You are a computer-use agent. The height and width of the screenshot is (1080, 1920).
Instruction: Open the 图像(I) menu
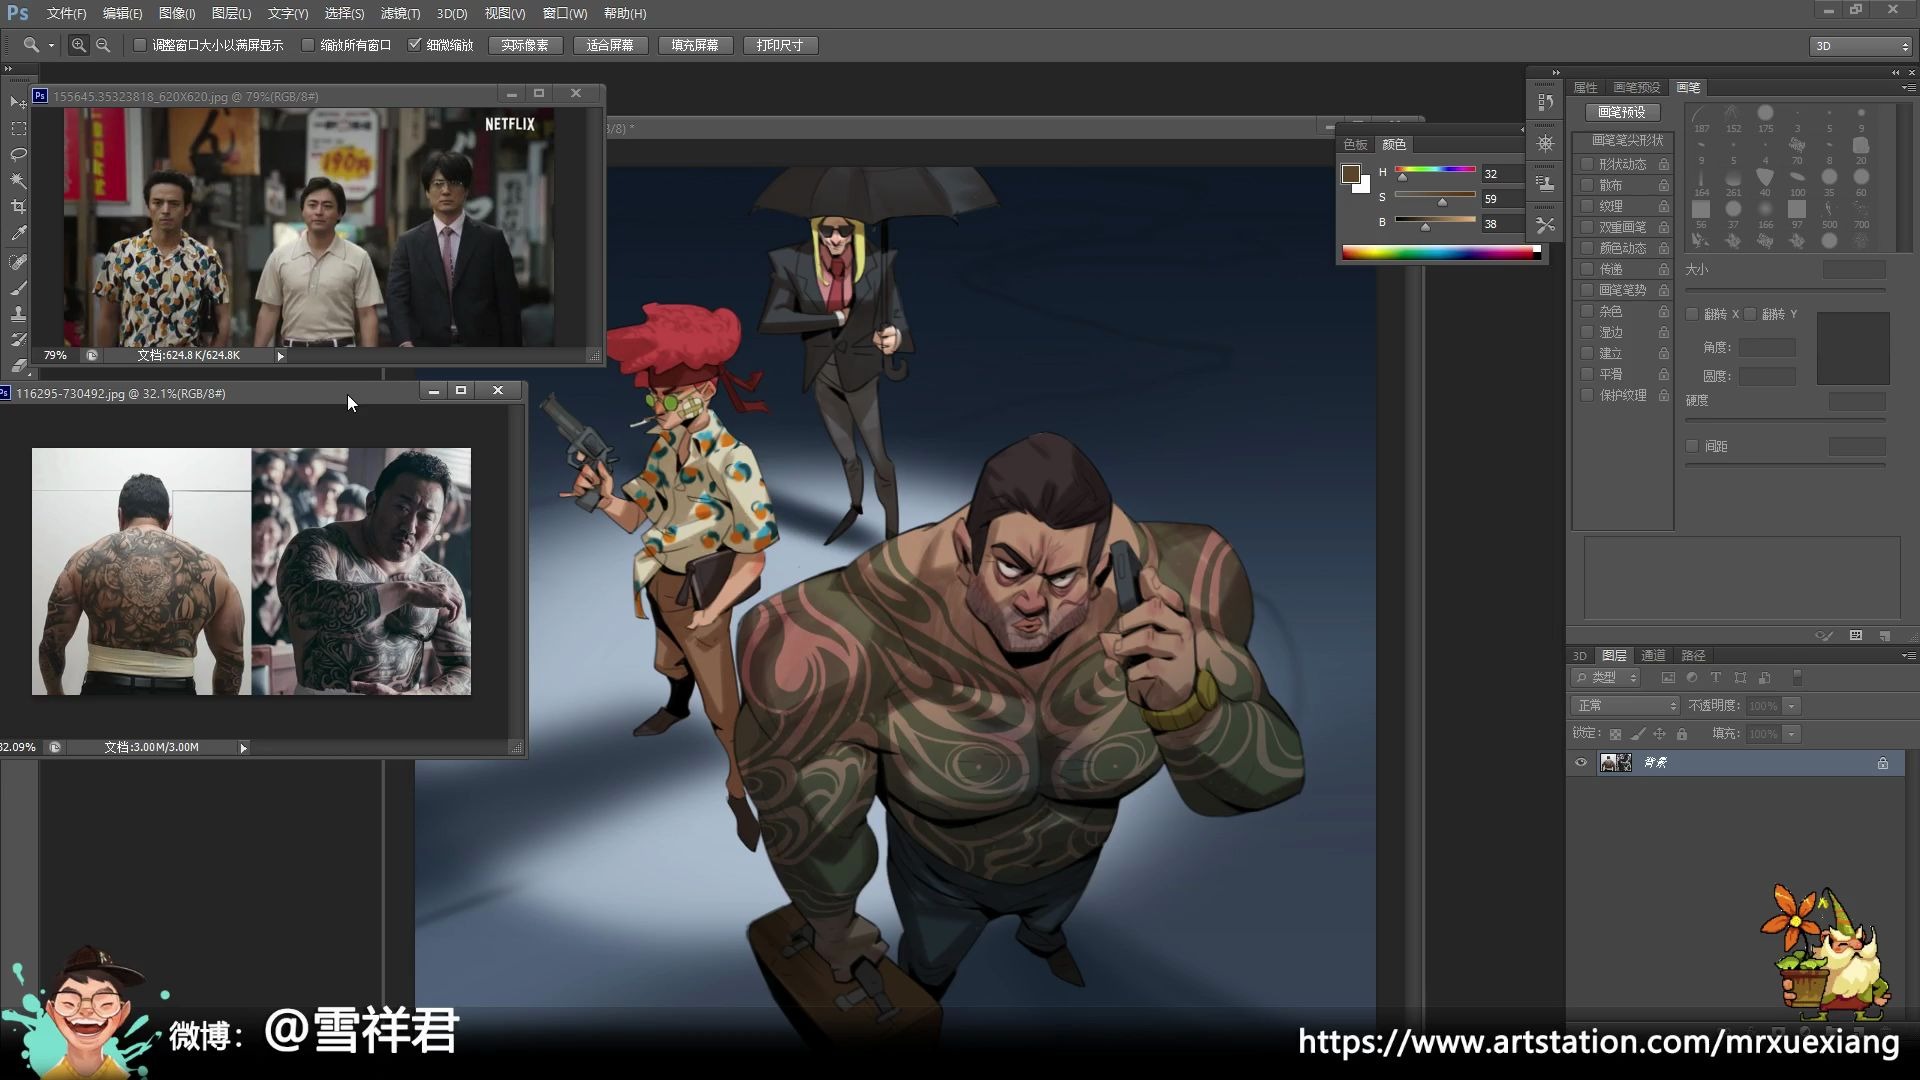177,13
